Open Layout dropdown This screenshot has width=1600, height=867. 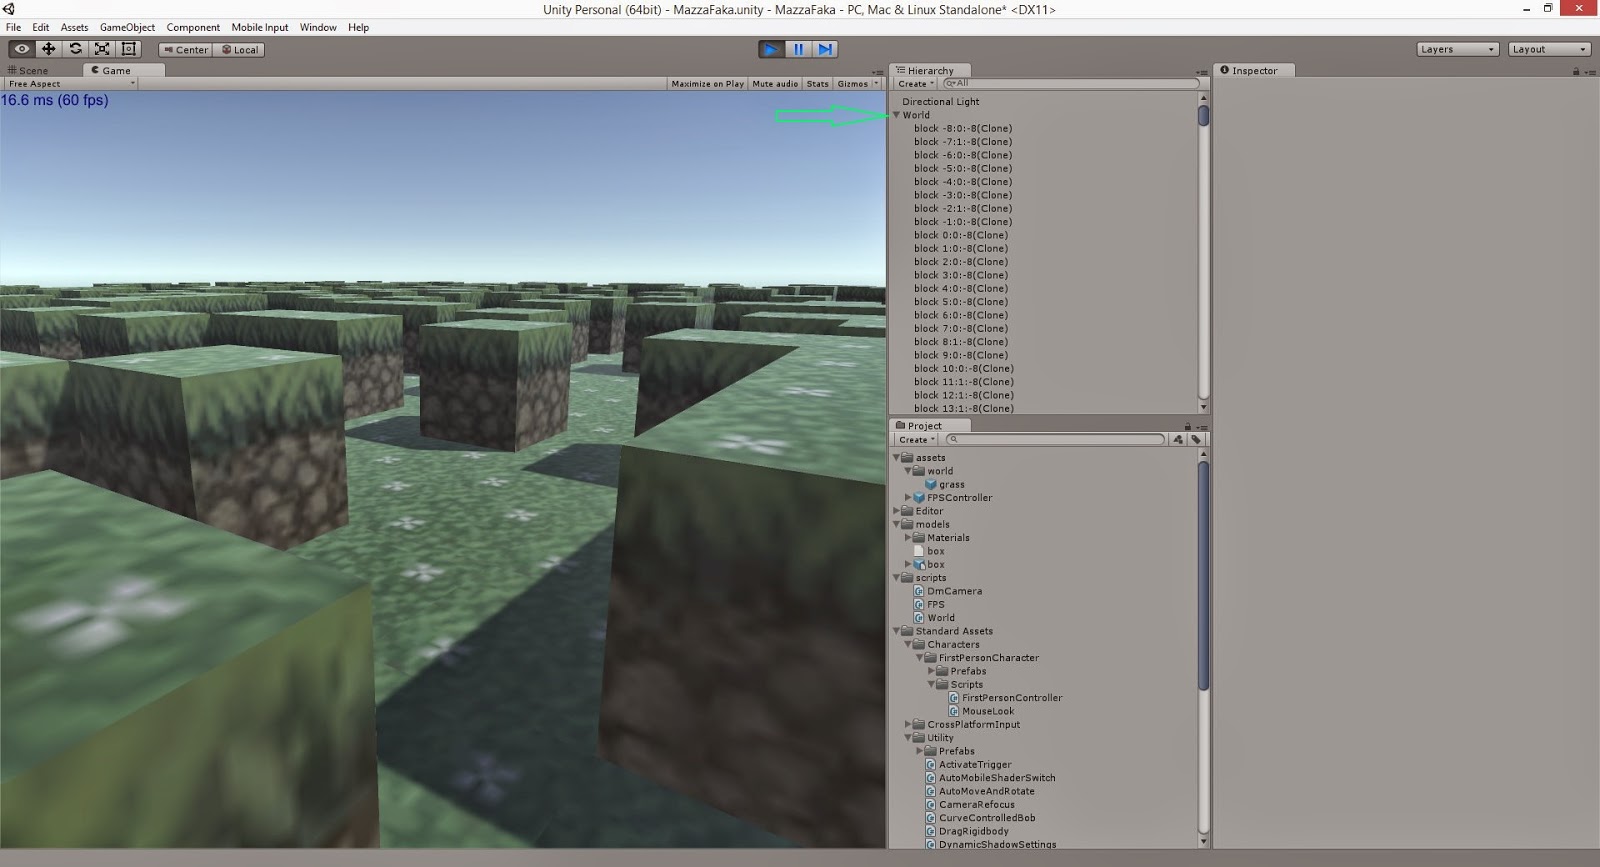1549,49
